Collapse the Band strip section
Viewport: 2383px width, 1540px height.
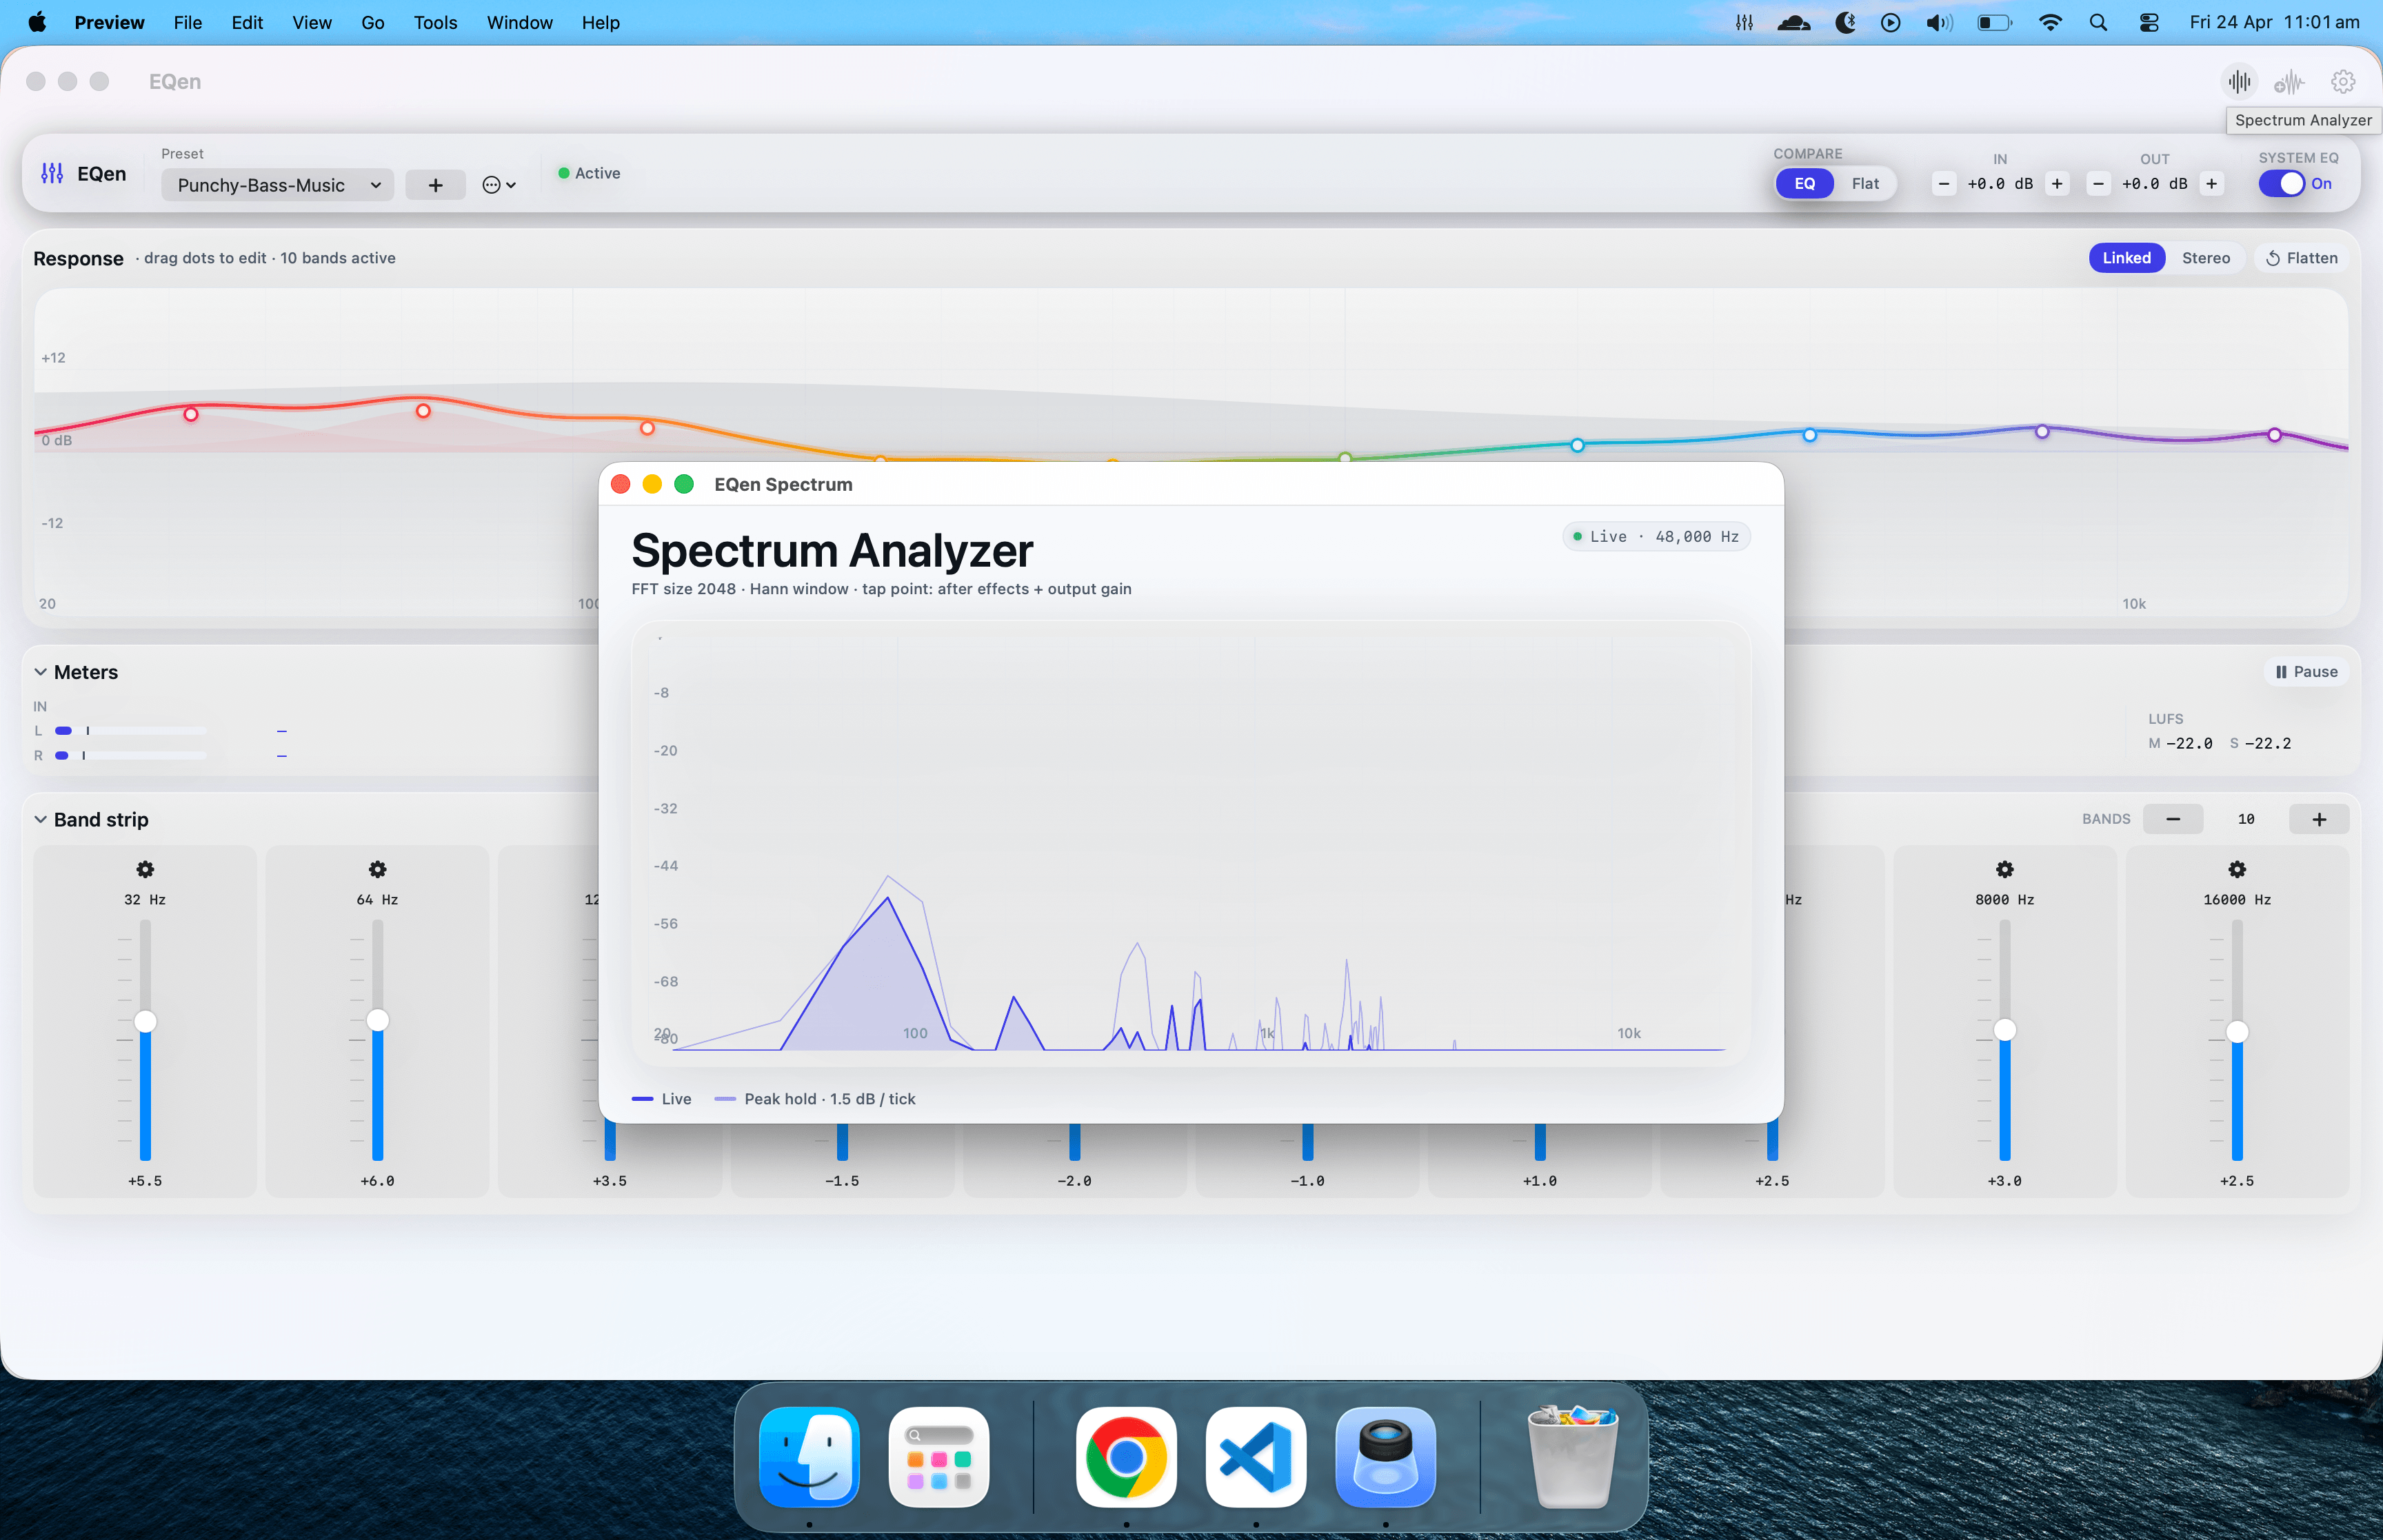[x=41, y=819]
